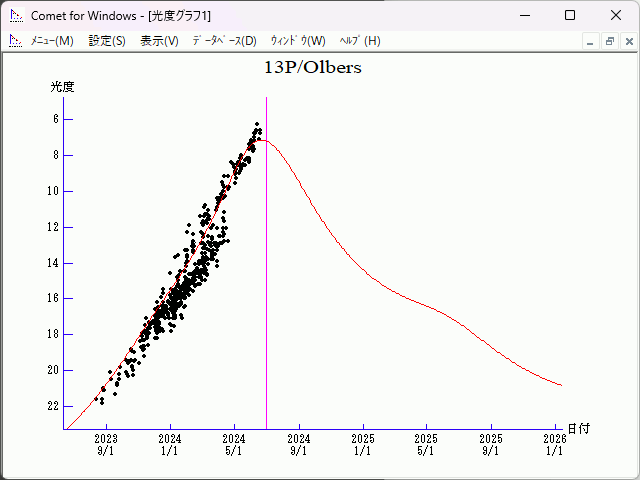Click the 2026 1/1 date tick label
640x480 pixels.
[555, 444]
